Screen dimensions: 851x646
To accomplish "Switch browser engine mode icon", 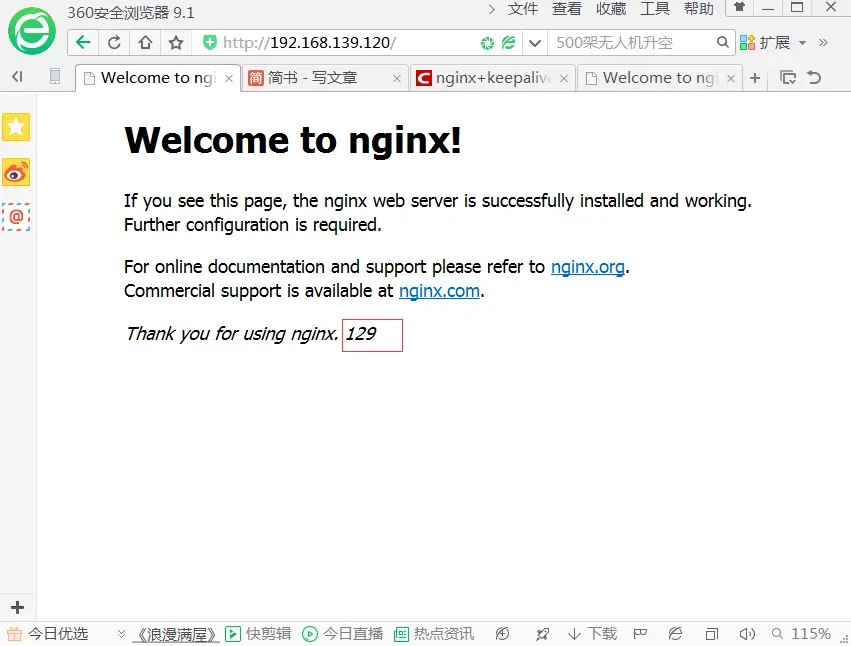I will [x=509, y=43].
